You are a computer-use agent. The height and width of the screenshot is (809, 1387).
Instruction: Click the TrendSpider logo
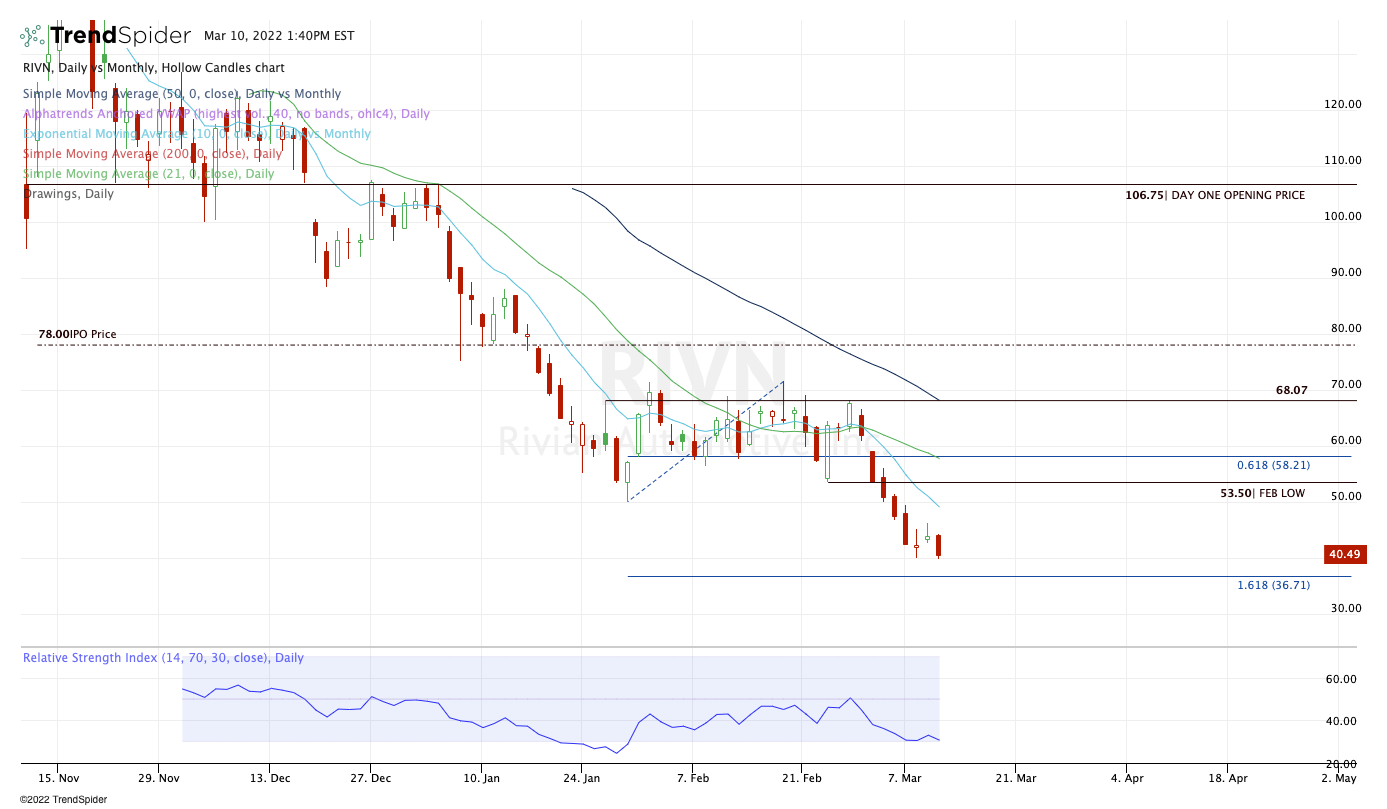click(x=105, y=36)
